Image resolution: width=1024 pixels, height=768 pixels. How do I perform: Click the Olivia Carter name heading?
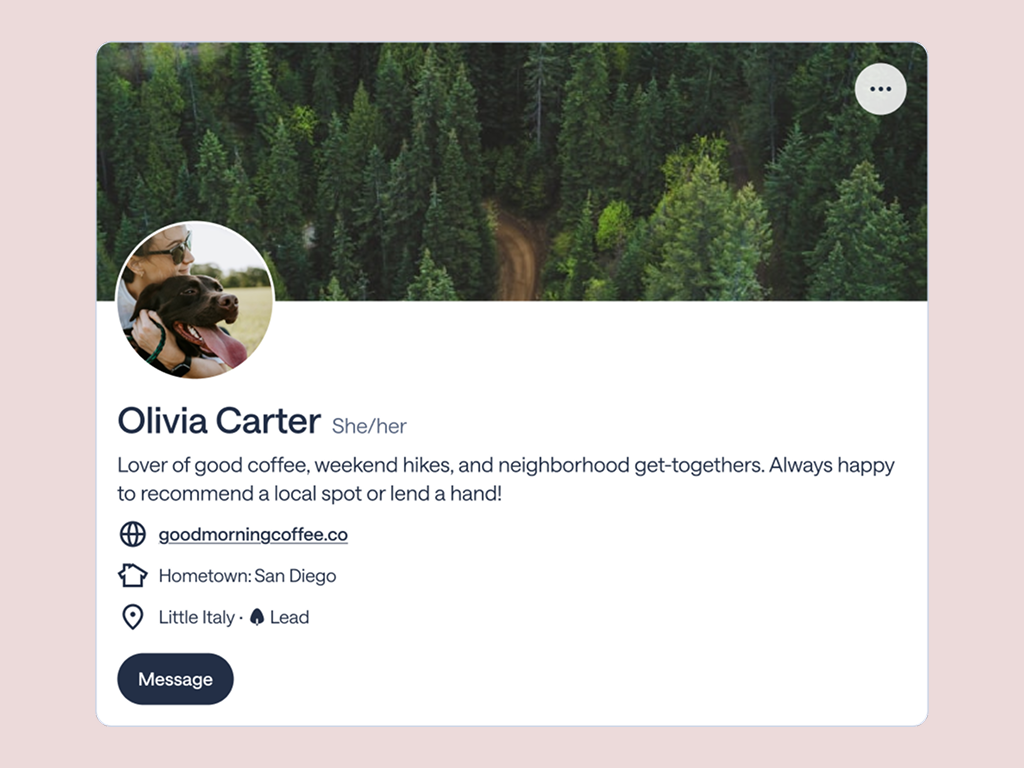pyautogui.click(x=219, y=421)
